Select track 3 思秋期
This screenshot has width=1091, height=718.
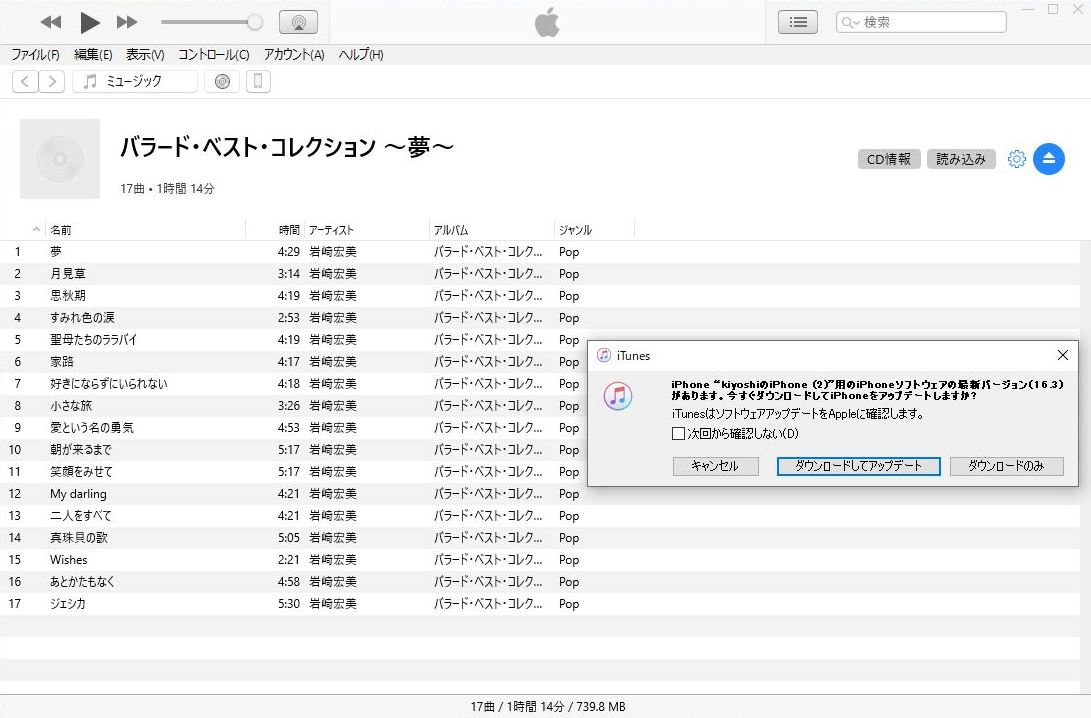(x=540, y=296)
